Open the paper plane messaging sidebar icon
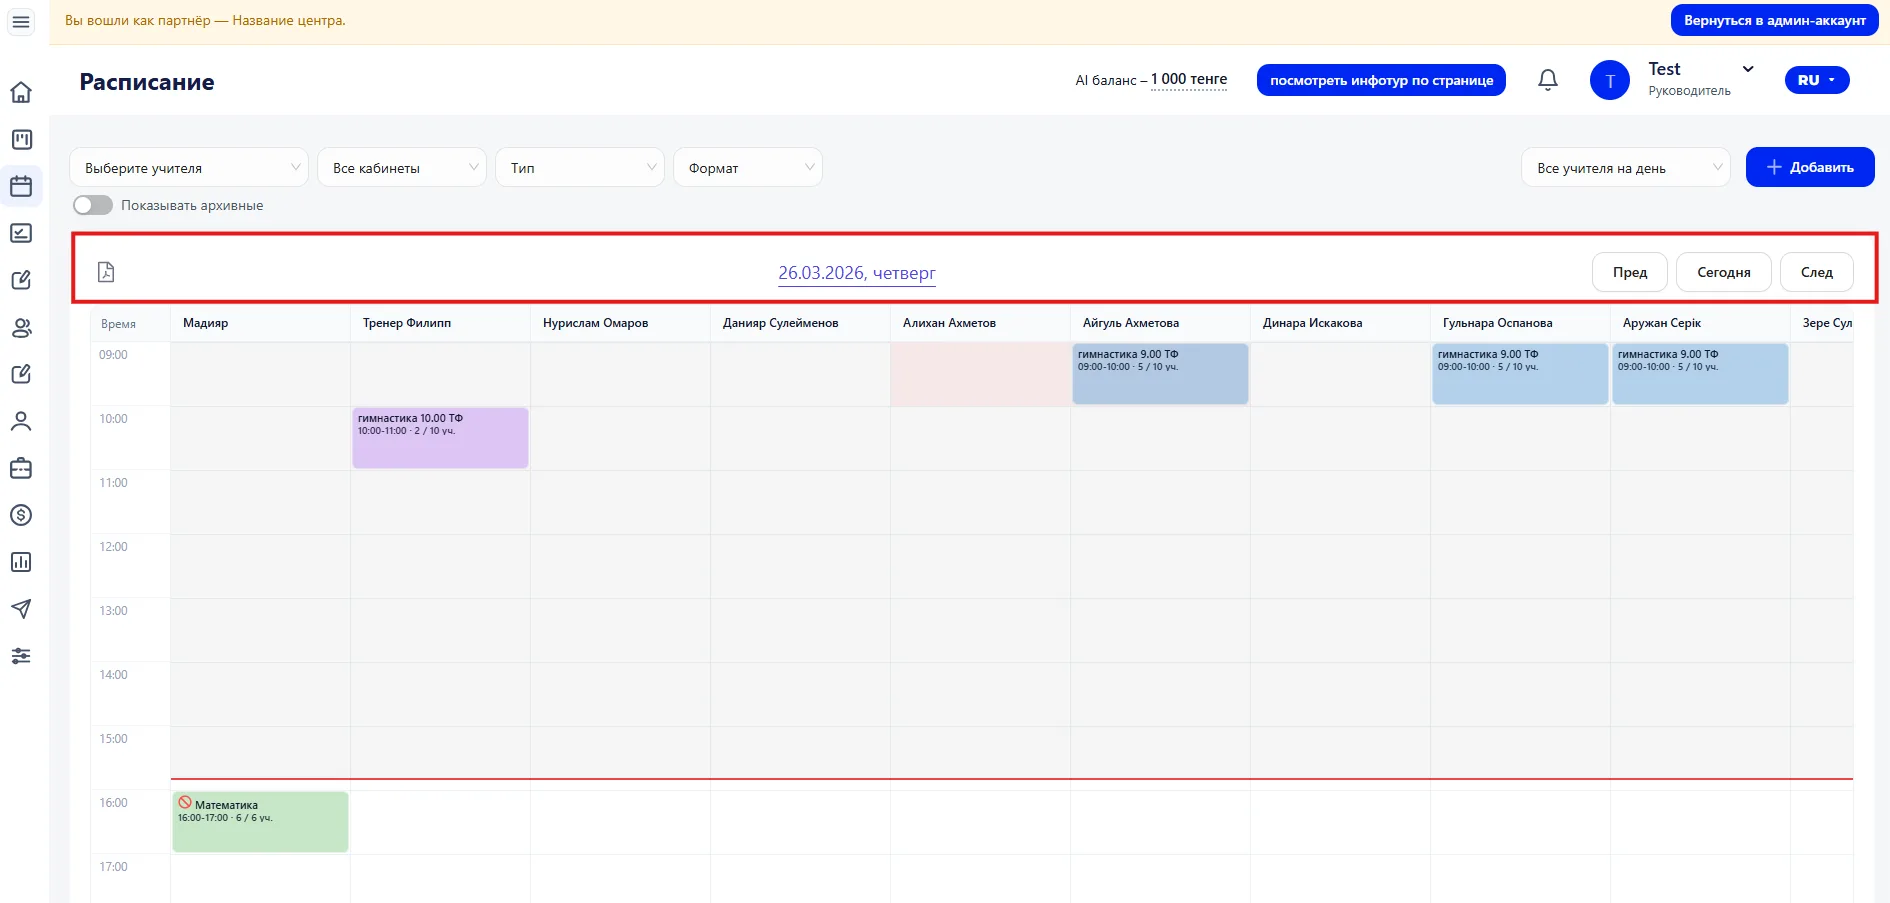The height and width of the screenshot is (903, 1890). tap(21, 609)
